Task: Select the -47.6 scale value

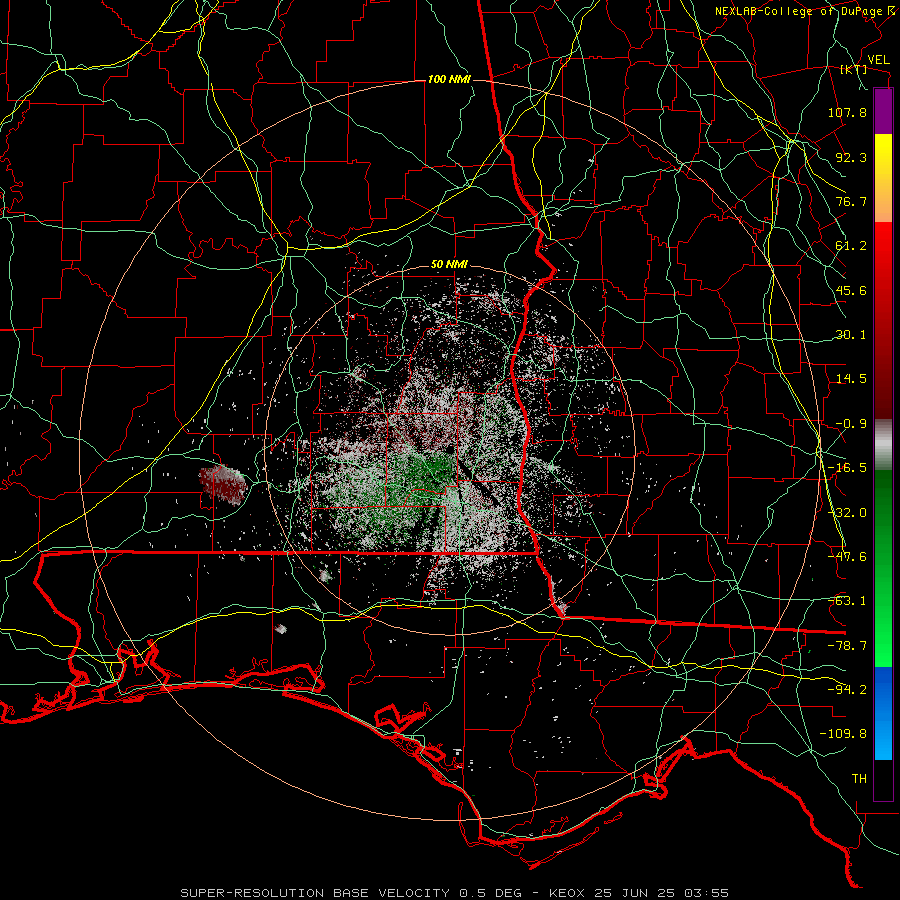Action: pos(847,557)
